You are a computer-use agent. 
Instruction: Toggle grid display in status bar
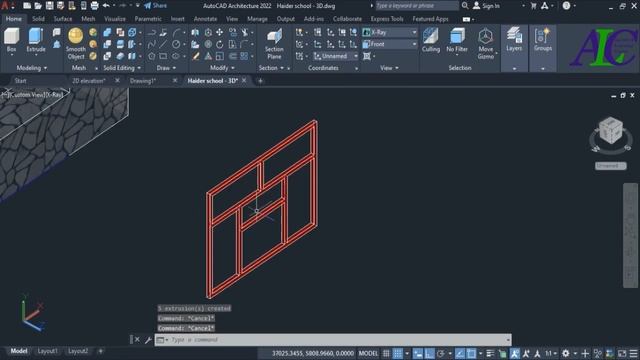pyautogui.click(x=386, y=353)
